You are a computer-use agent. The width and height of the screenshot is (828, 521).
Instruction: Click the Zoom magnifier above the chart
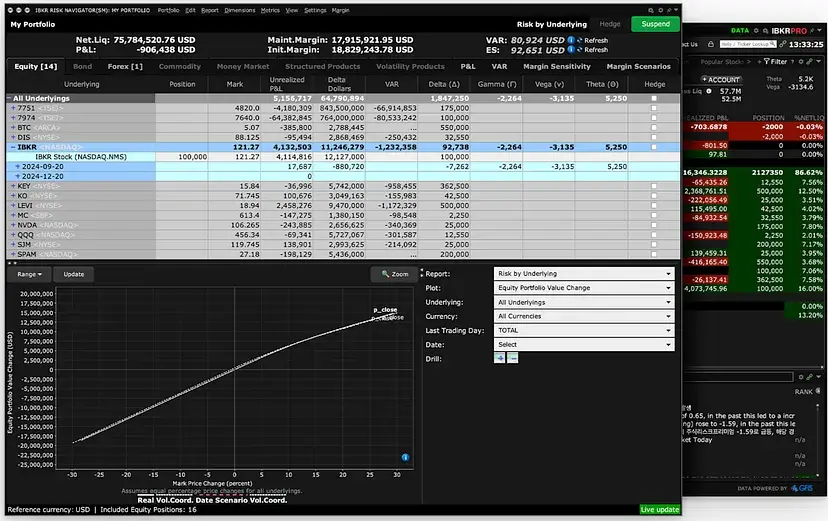coord(394,273)
